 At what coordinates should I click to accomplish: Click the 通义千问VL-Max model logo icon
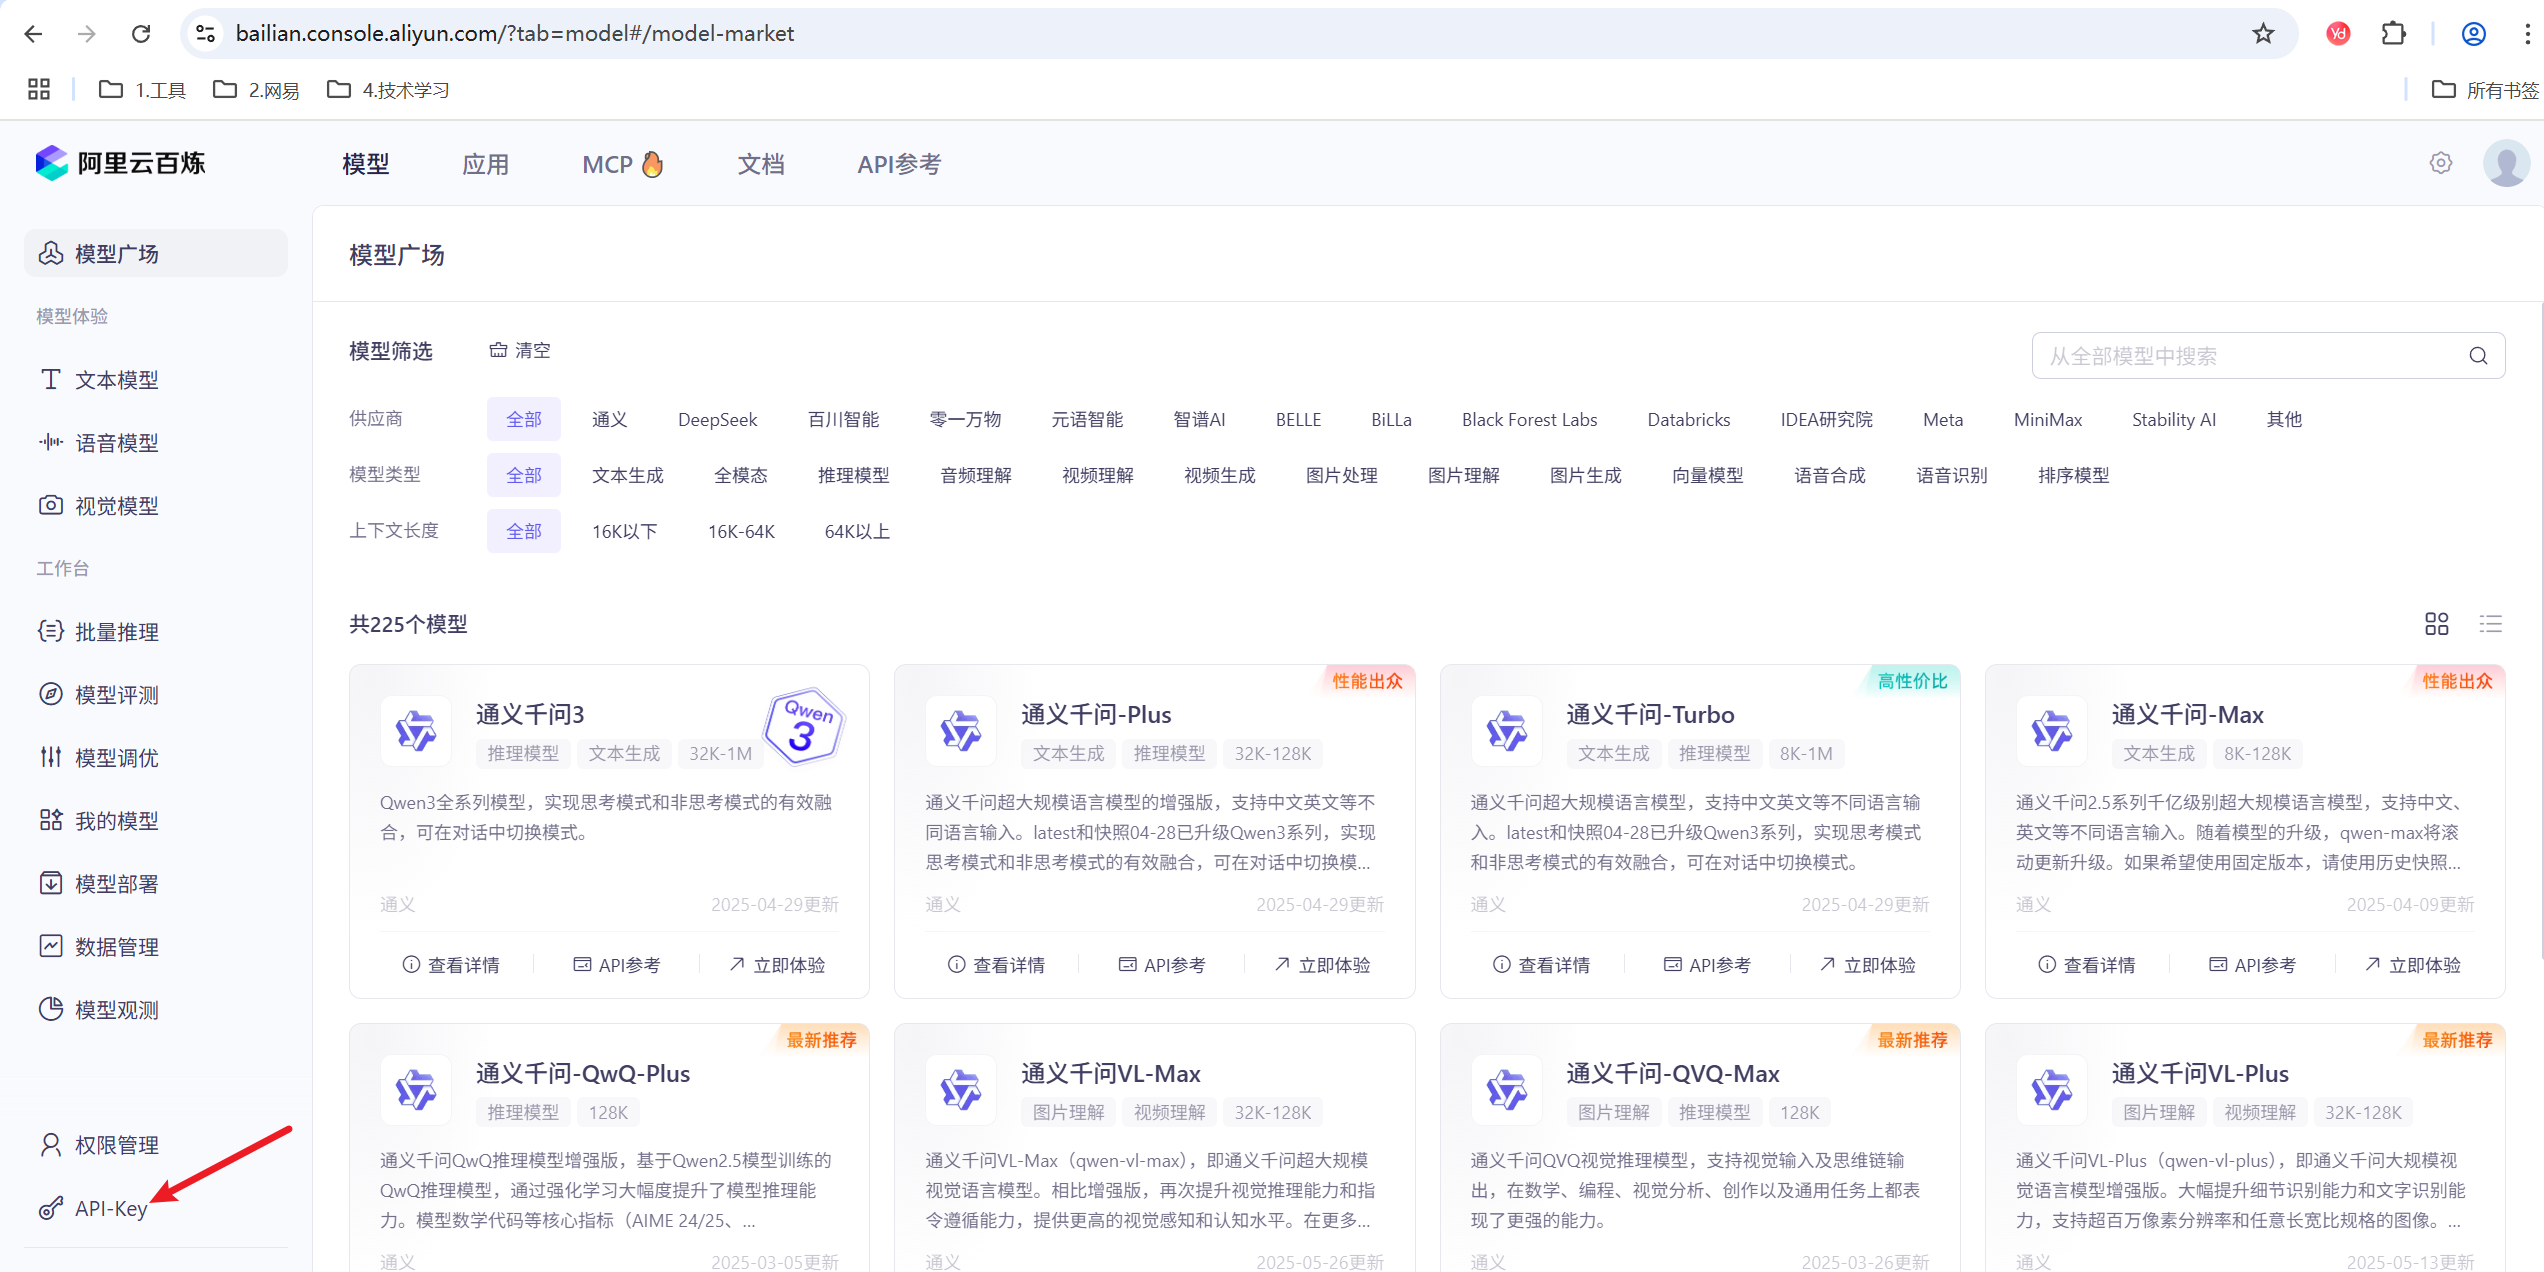point(961,1090)
